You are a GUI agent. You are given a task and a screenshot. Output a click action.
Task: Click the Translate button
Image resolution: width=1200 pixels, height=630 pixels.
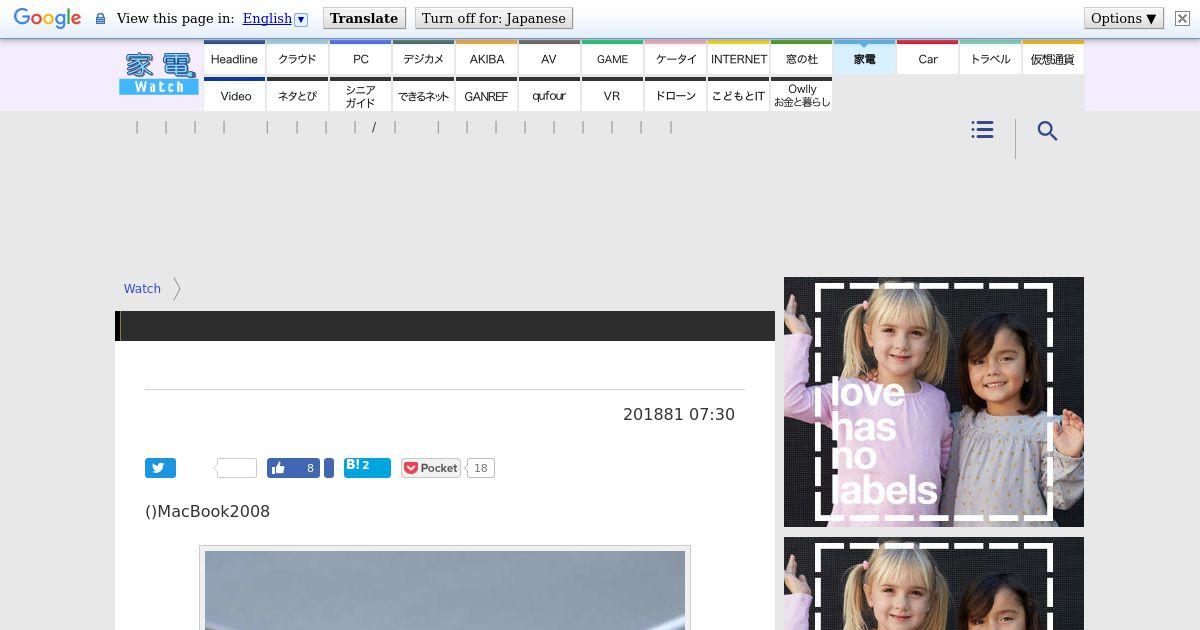pos(364,18)
